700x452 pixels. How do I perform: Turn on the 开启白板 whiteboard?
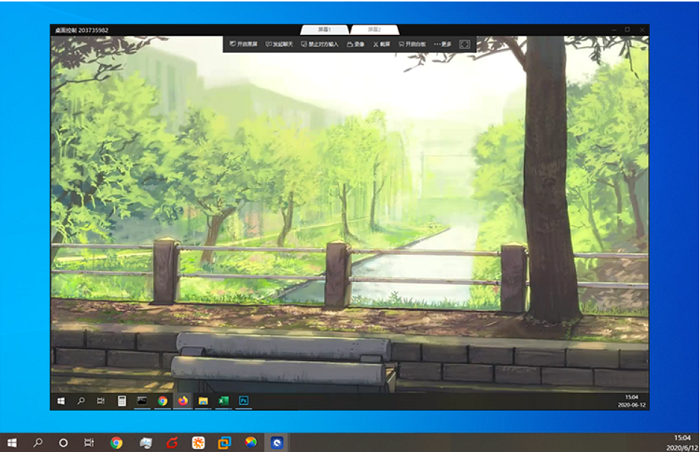coord(413,44)
